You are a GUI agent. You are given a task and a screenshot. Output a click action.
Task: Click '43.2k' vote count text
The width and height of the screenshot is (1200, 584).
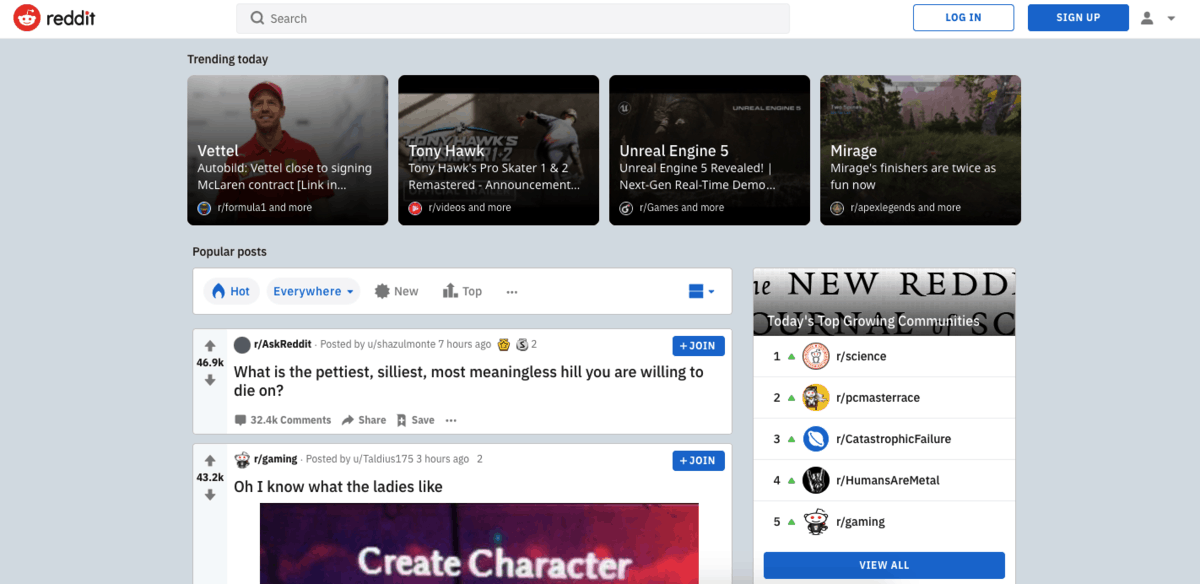click(x=210, y=478)
